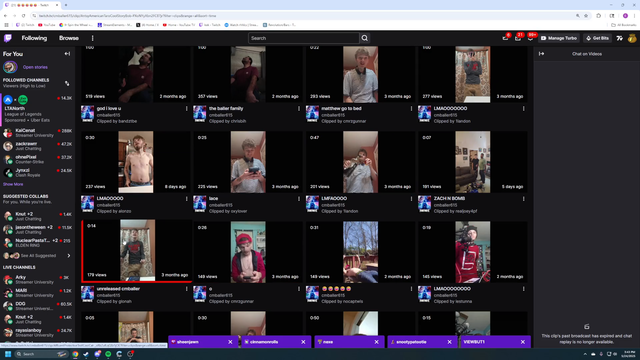Open options menu for 'the baller family' clip
640x360 pixels.
299,109
